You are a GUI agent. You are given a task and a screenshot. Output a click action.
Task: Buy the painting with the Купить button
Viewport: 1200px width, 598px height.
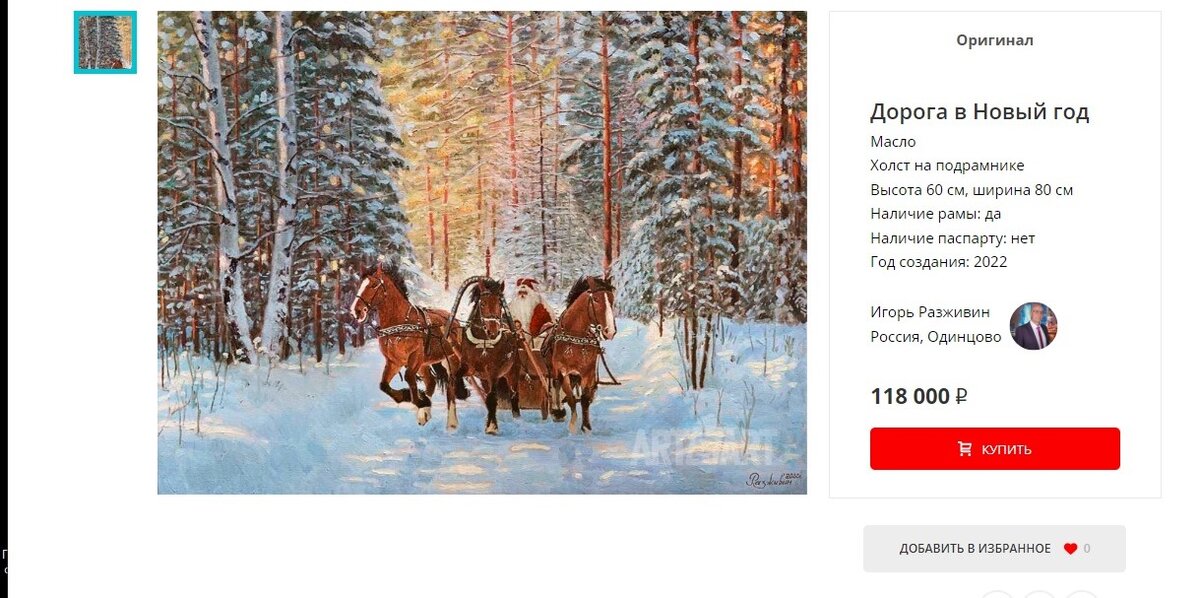[x=995, y=449]
